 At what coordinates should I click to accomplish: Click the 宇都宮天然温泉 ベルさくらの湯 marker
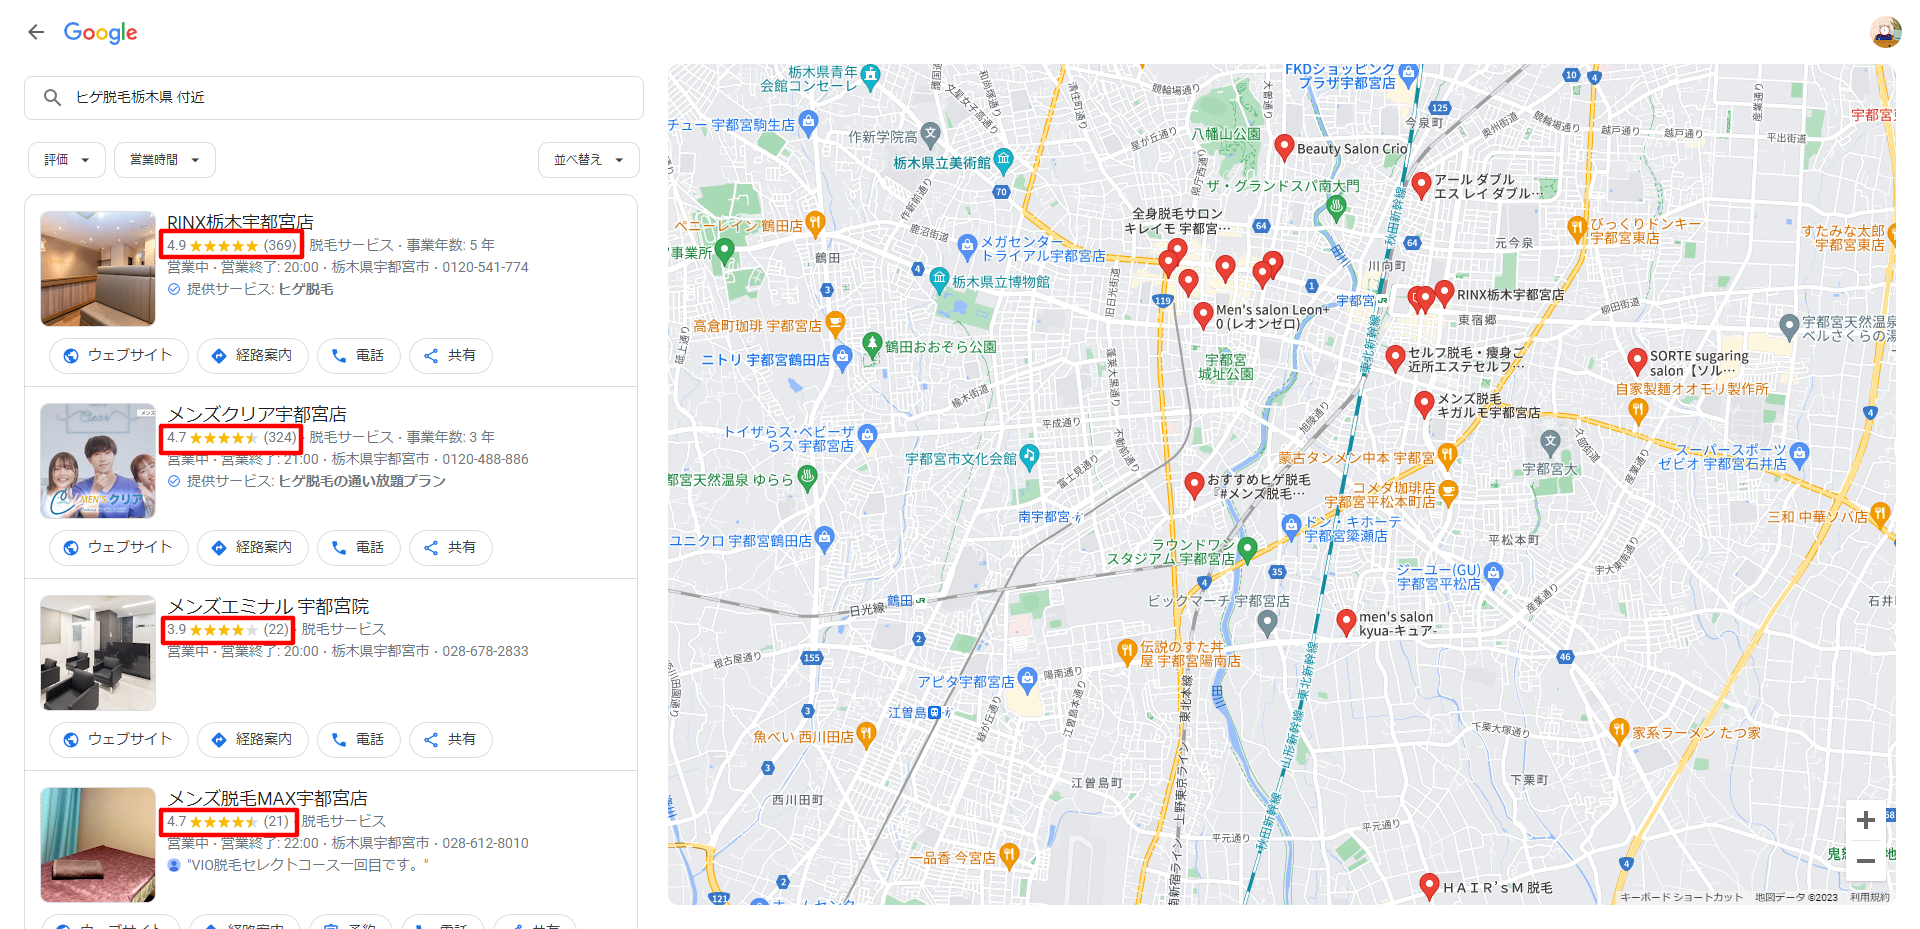[1790, 325]
